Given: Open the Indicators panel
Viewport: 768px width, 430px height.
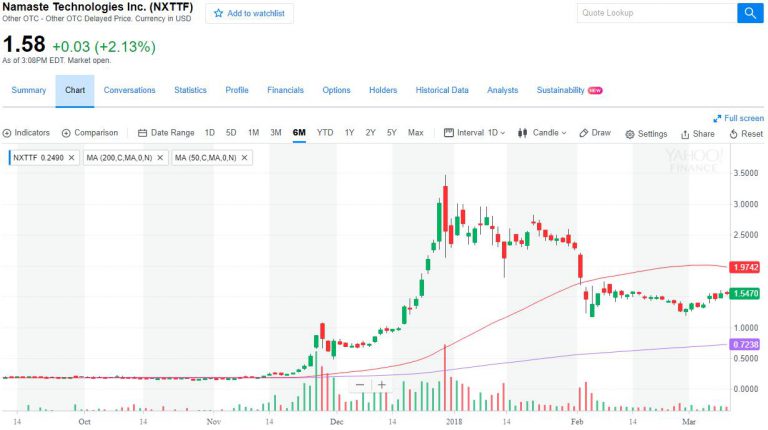Looking at the screenshot, I should [x=27, y=133].
